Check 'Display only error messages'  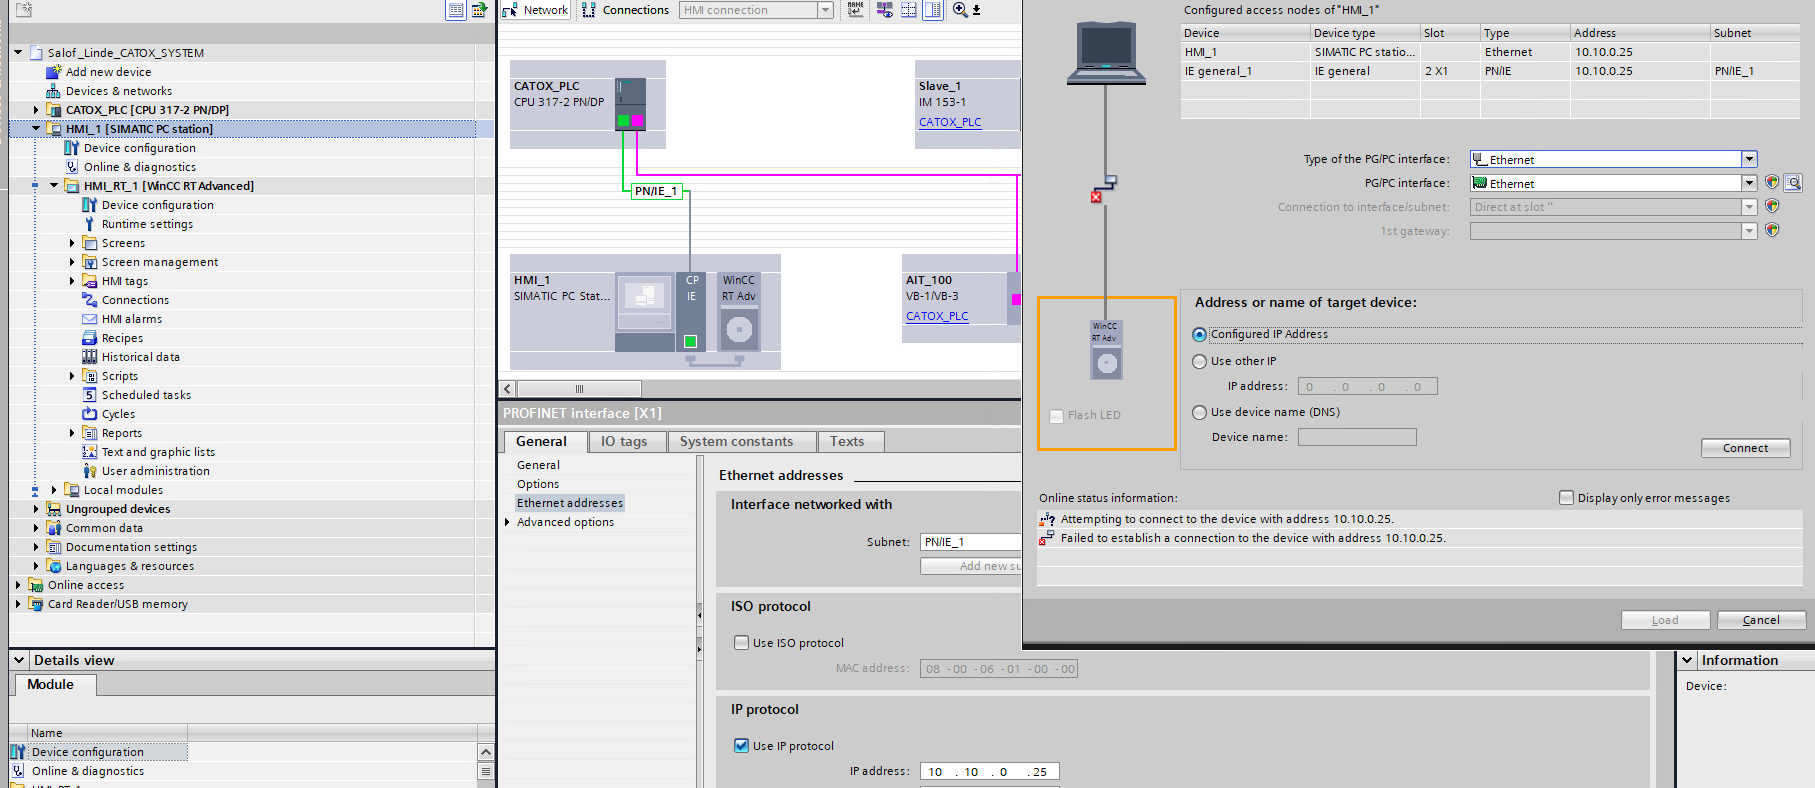tap(1567, 498)
